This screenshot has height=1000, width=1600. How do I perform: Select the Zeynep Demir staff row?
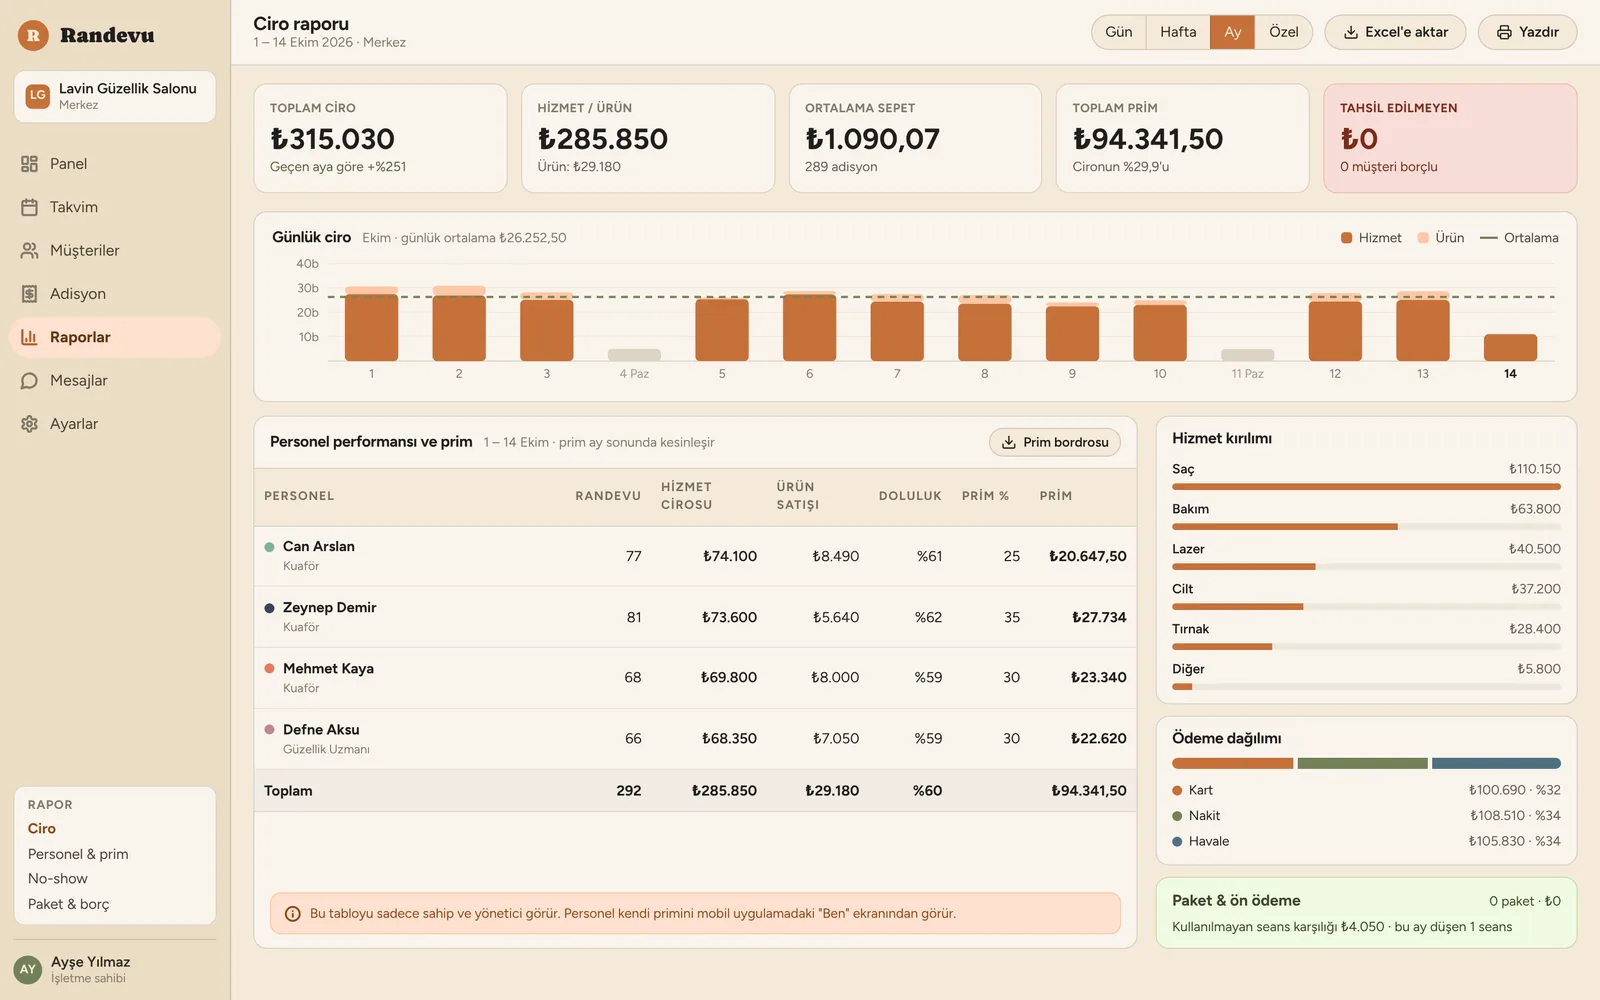tap(695, 617)
